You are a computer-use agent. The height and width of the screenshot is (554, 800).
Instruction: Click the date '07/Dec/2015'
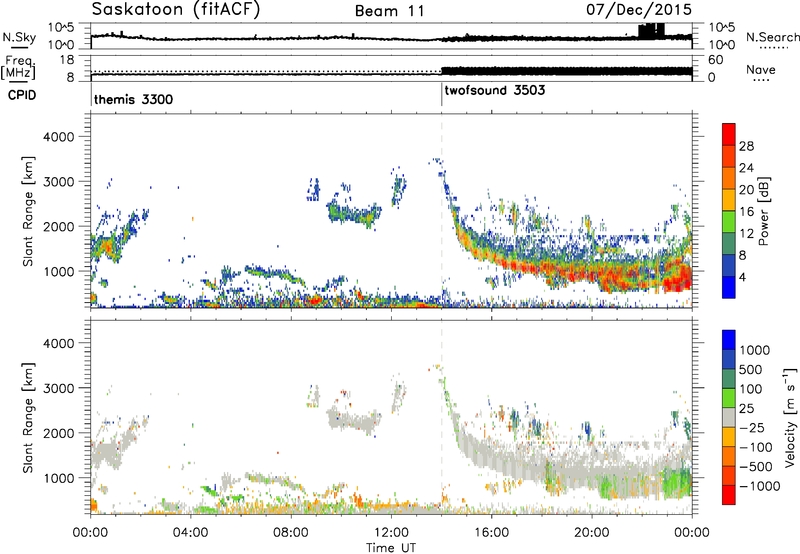pyautogui.click(x=639, y=10)
